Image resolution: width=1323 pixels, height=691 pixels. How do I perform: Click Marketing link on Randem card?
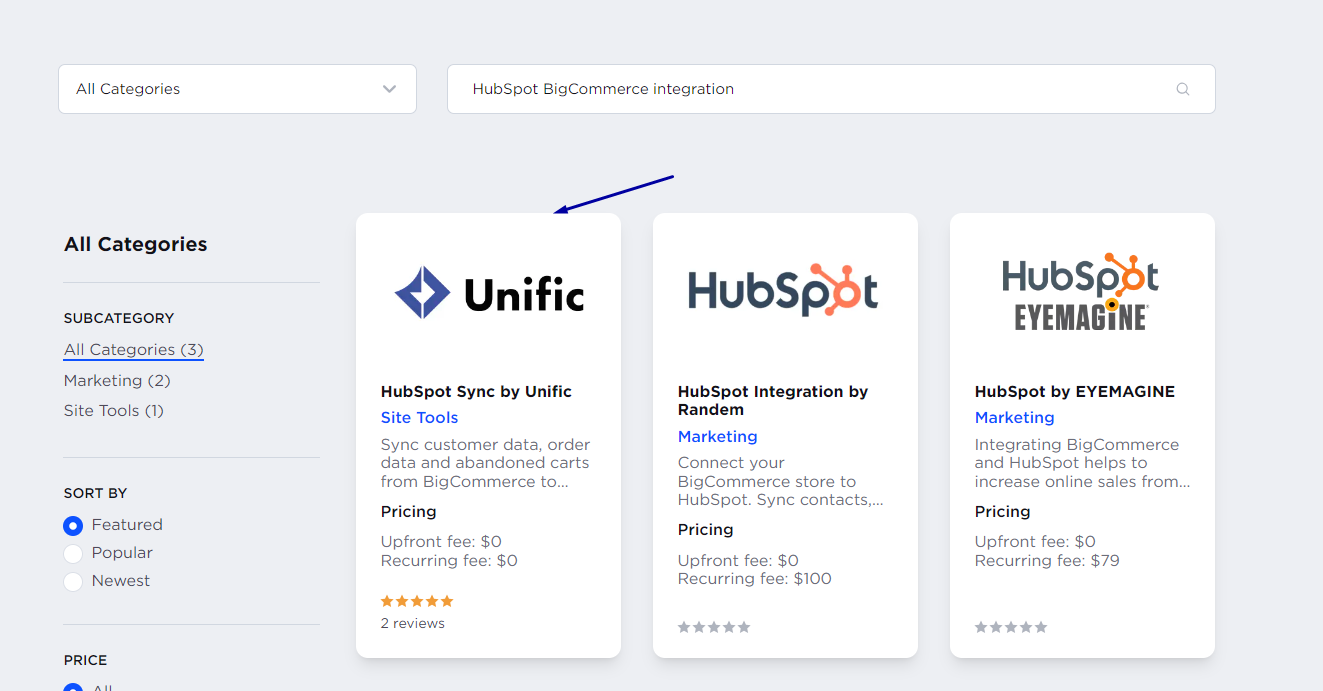[717, 437]
